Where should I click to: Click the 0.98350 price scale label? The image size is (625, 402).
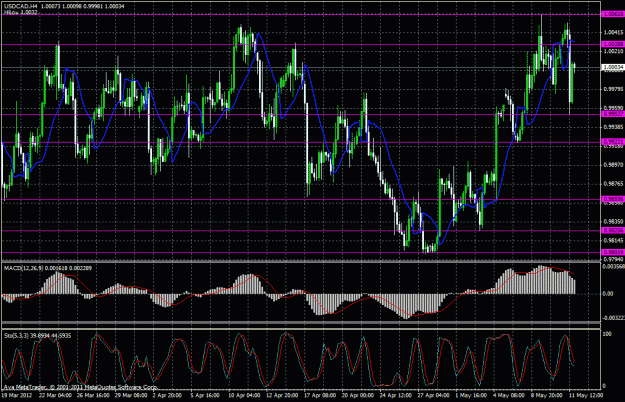pyautogui.click(x=614, y=222)
